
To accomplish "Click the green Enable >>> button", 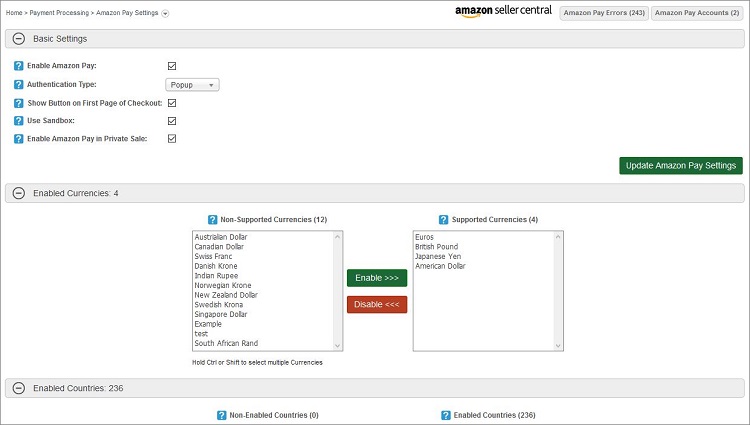I will point(377,278).
